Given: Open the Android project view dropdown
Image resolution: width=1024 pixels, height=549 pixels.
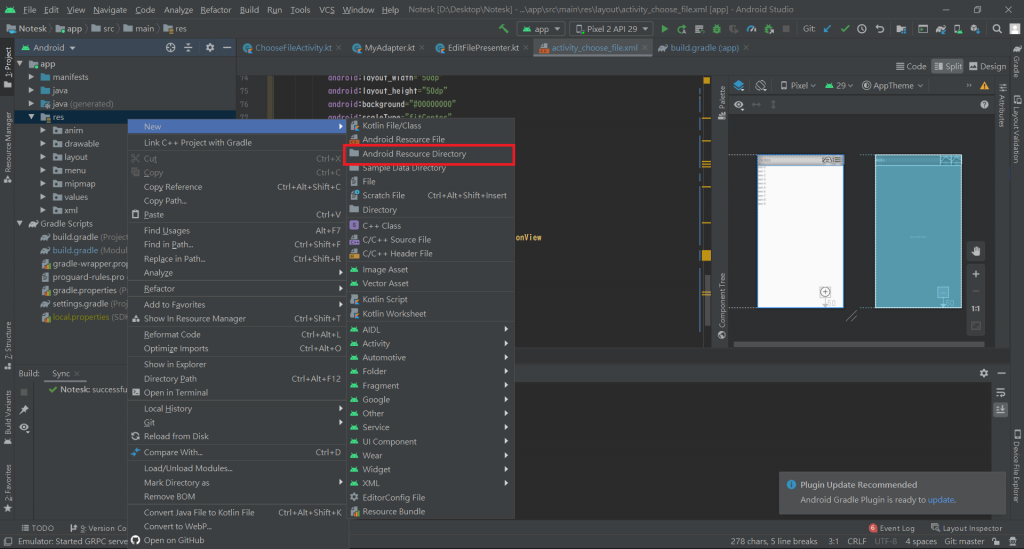Looking at the screenshot, I should click(49, 48).
